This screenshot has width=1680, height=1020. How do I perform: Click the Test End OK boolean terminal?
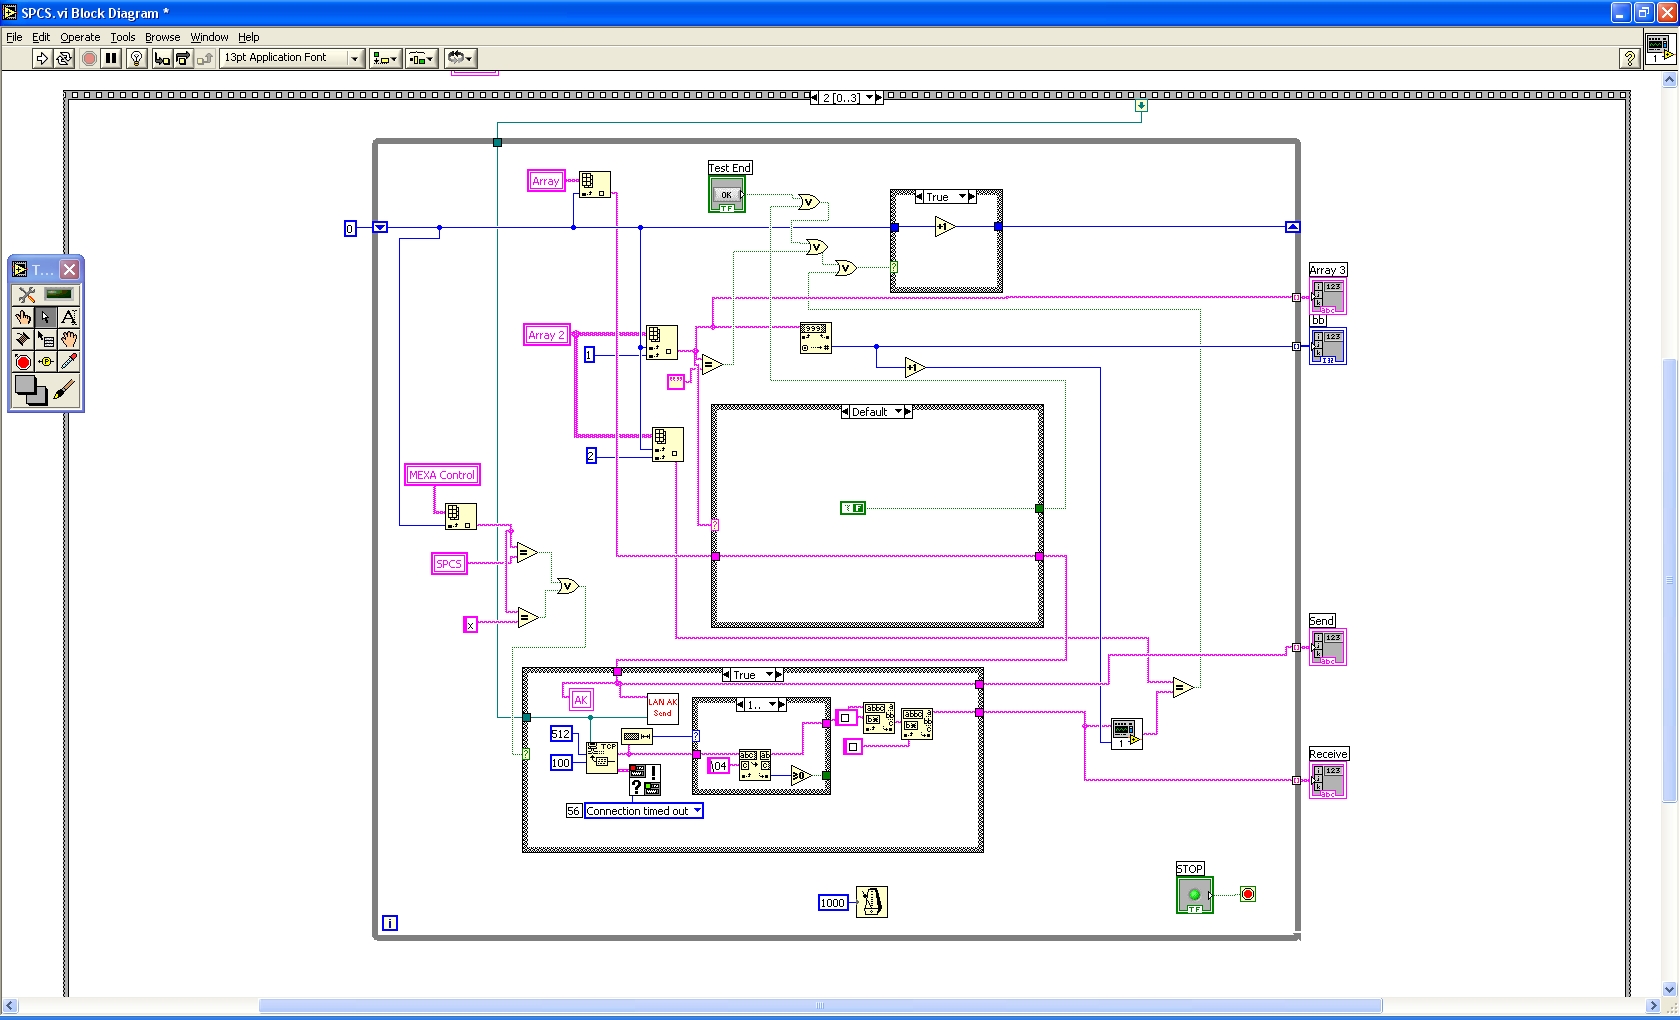(x=727, y=194)
